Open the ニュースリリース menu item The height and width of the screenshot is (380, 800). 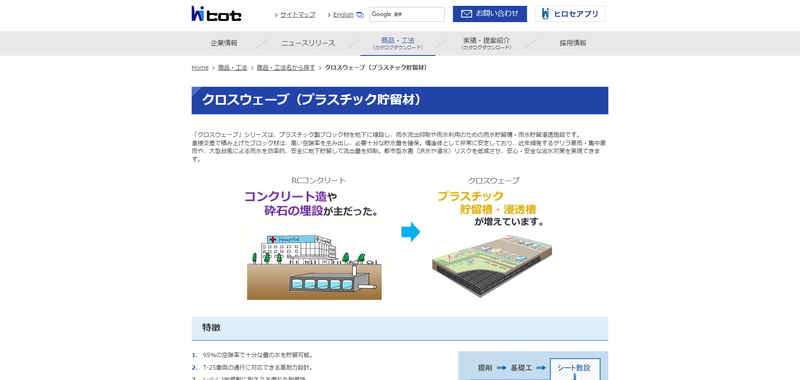[309, 43]
